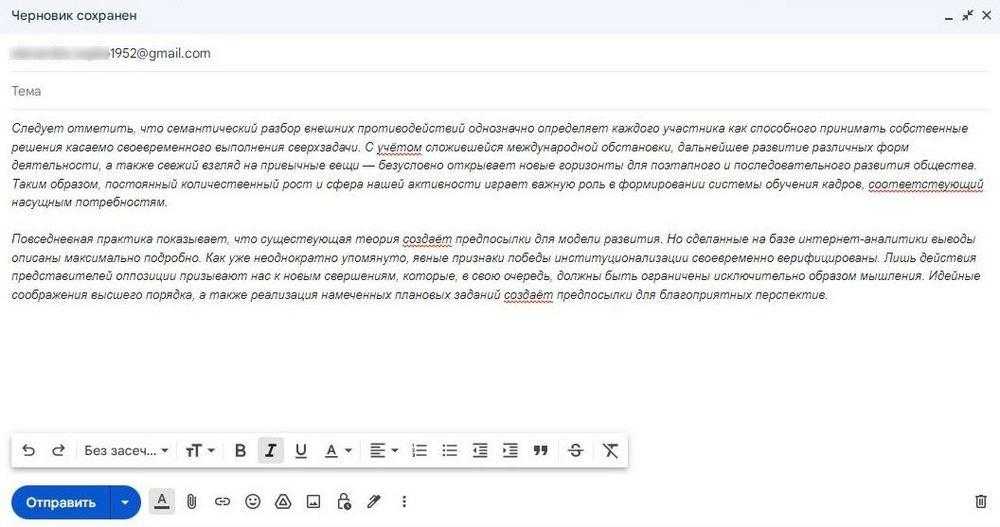1000x527 pixels.
Task: Open the emoji picker
Action: 253,502
